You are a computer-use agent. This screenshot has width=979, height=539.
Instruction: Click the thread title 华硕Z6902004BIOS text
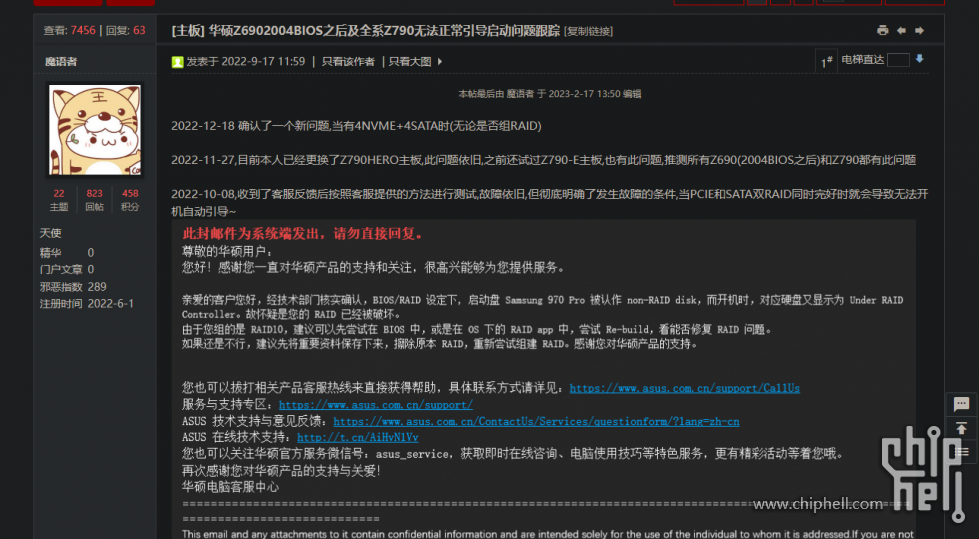tap(384, 31)
